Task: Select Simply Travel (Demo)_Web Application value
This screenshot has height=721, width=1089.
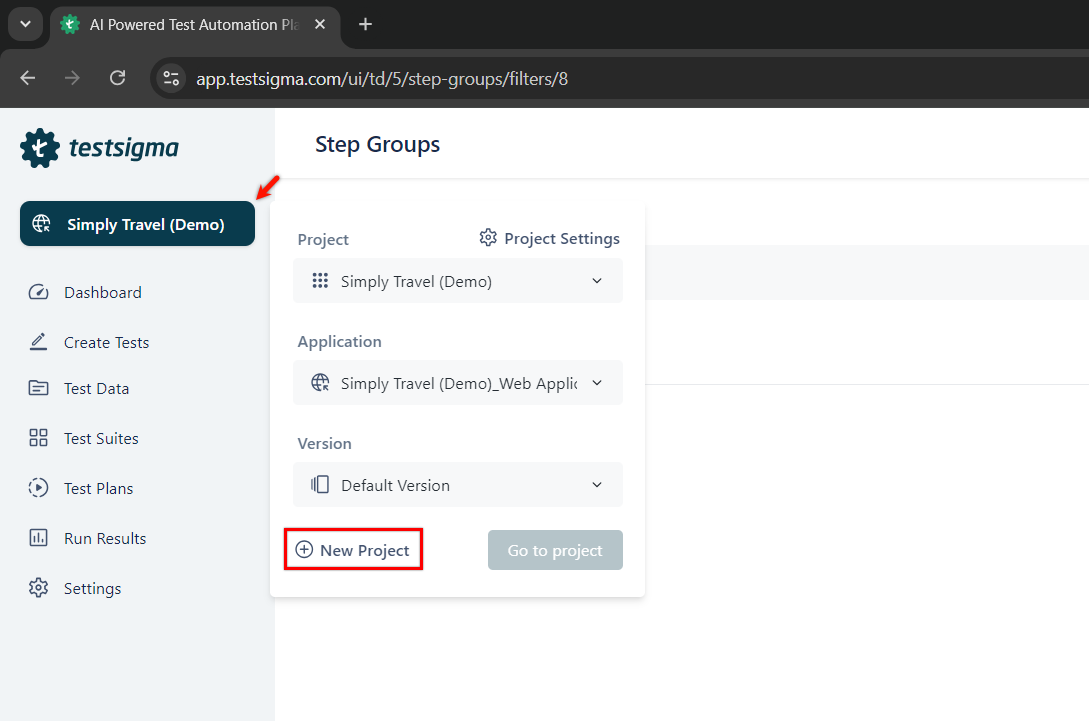Action: (458, 383)
